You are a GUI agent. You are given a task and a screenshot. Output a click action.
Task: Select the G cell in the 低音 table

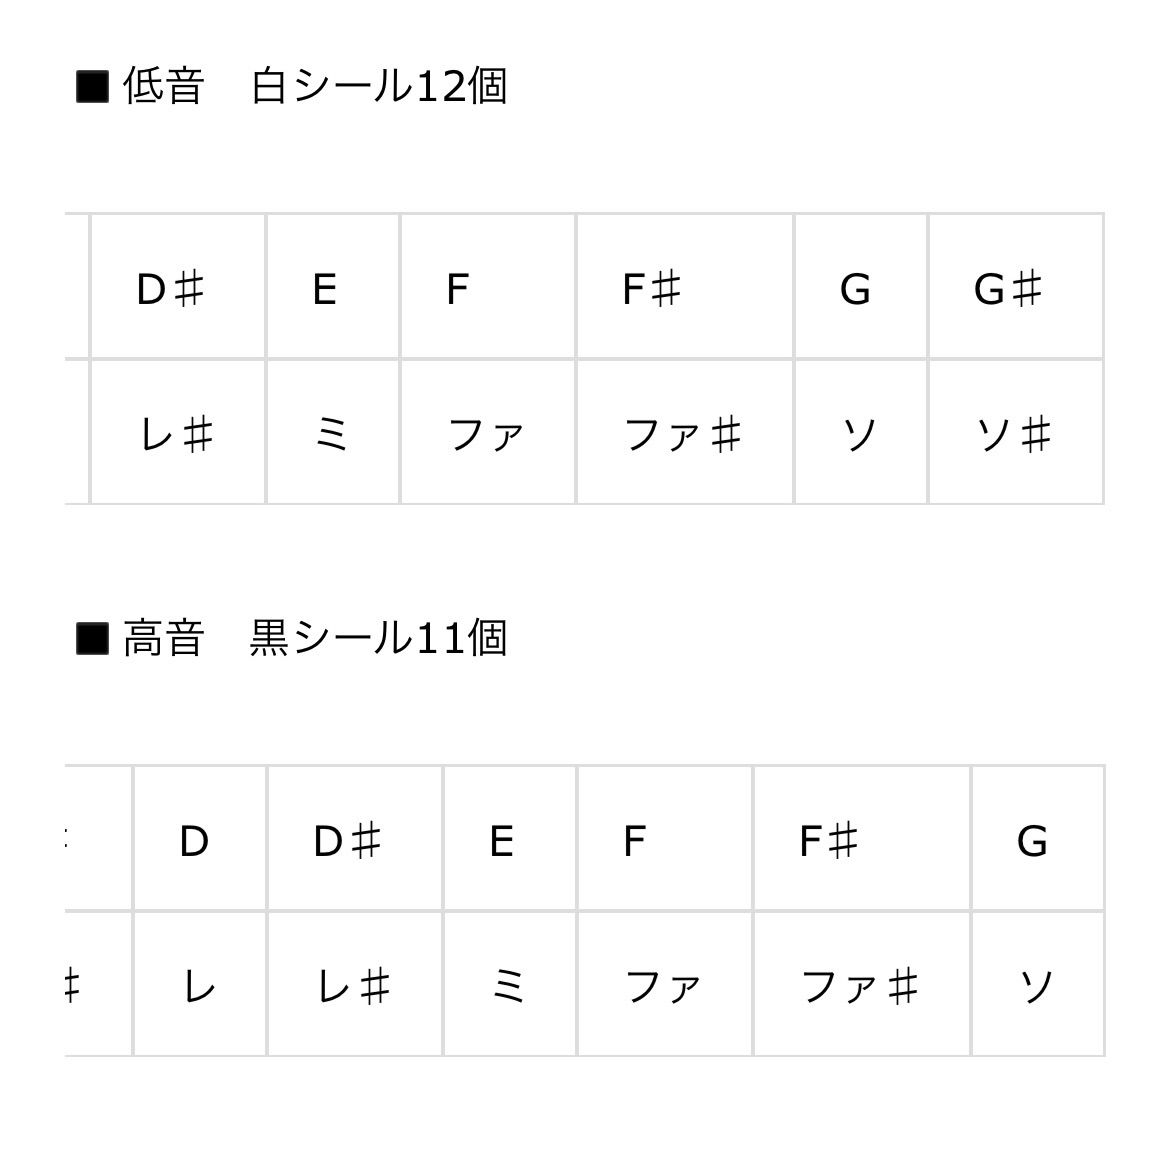(x=861, y=288)
